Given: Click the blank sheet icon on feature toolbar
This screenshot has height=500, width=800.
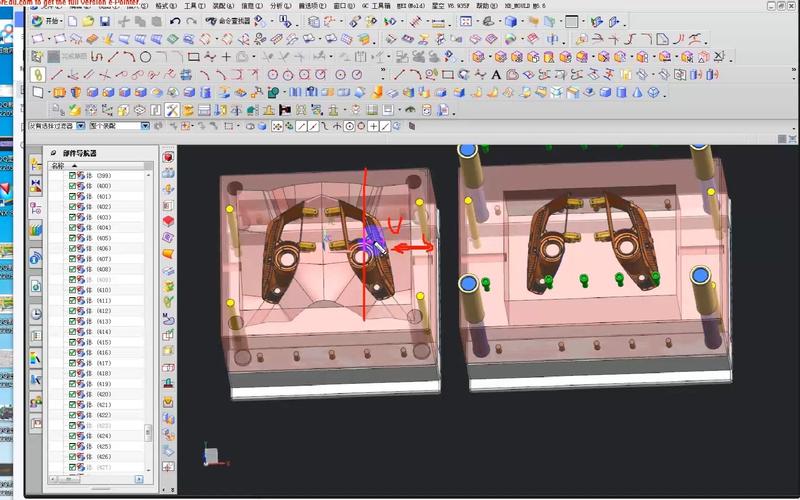Looking at the screenshot, I should (38, 92).
